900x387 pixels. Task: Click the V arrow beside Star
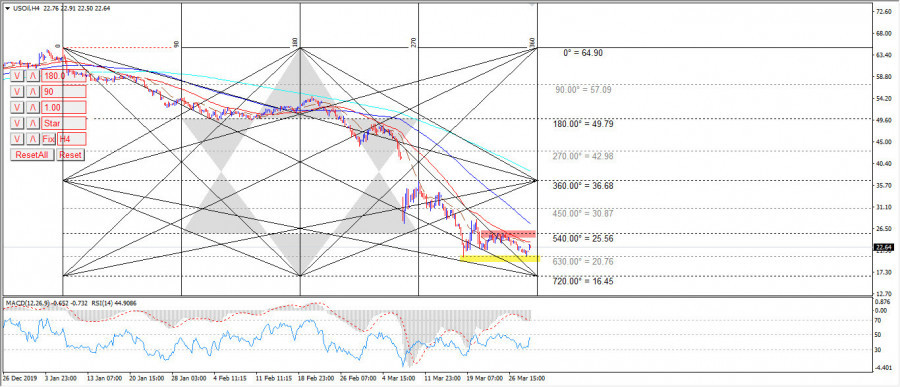pos(17,123)
